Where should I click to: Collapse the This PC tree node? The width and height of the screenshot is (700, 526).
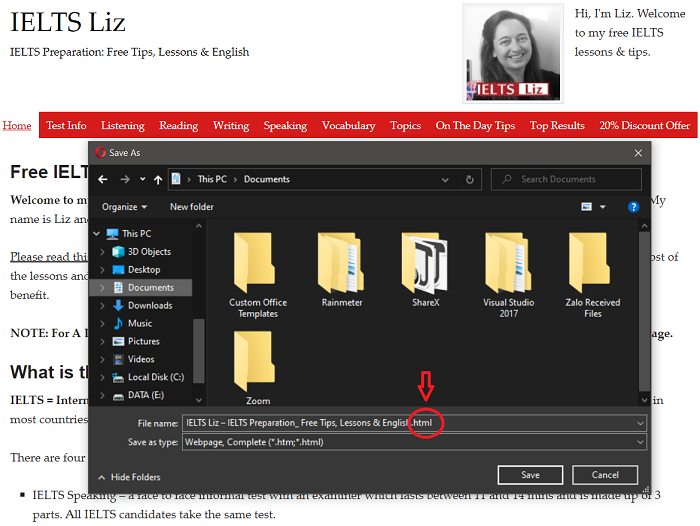(x=96, y=234)
